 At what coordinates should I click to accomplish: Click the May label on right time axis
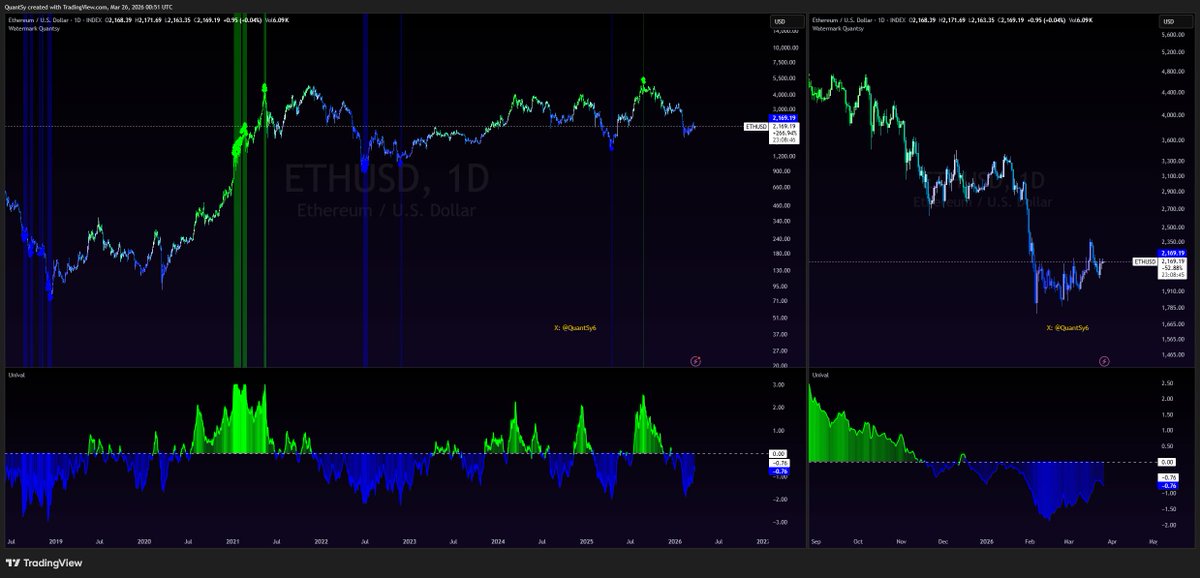(1153, 541)
